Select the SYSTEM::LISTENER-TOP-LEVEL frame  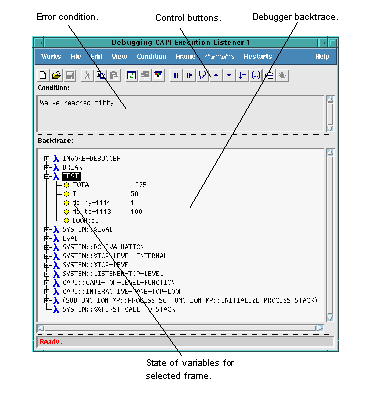pyautogui.click(x=113, y=274)
